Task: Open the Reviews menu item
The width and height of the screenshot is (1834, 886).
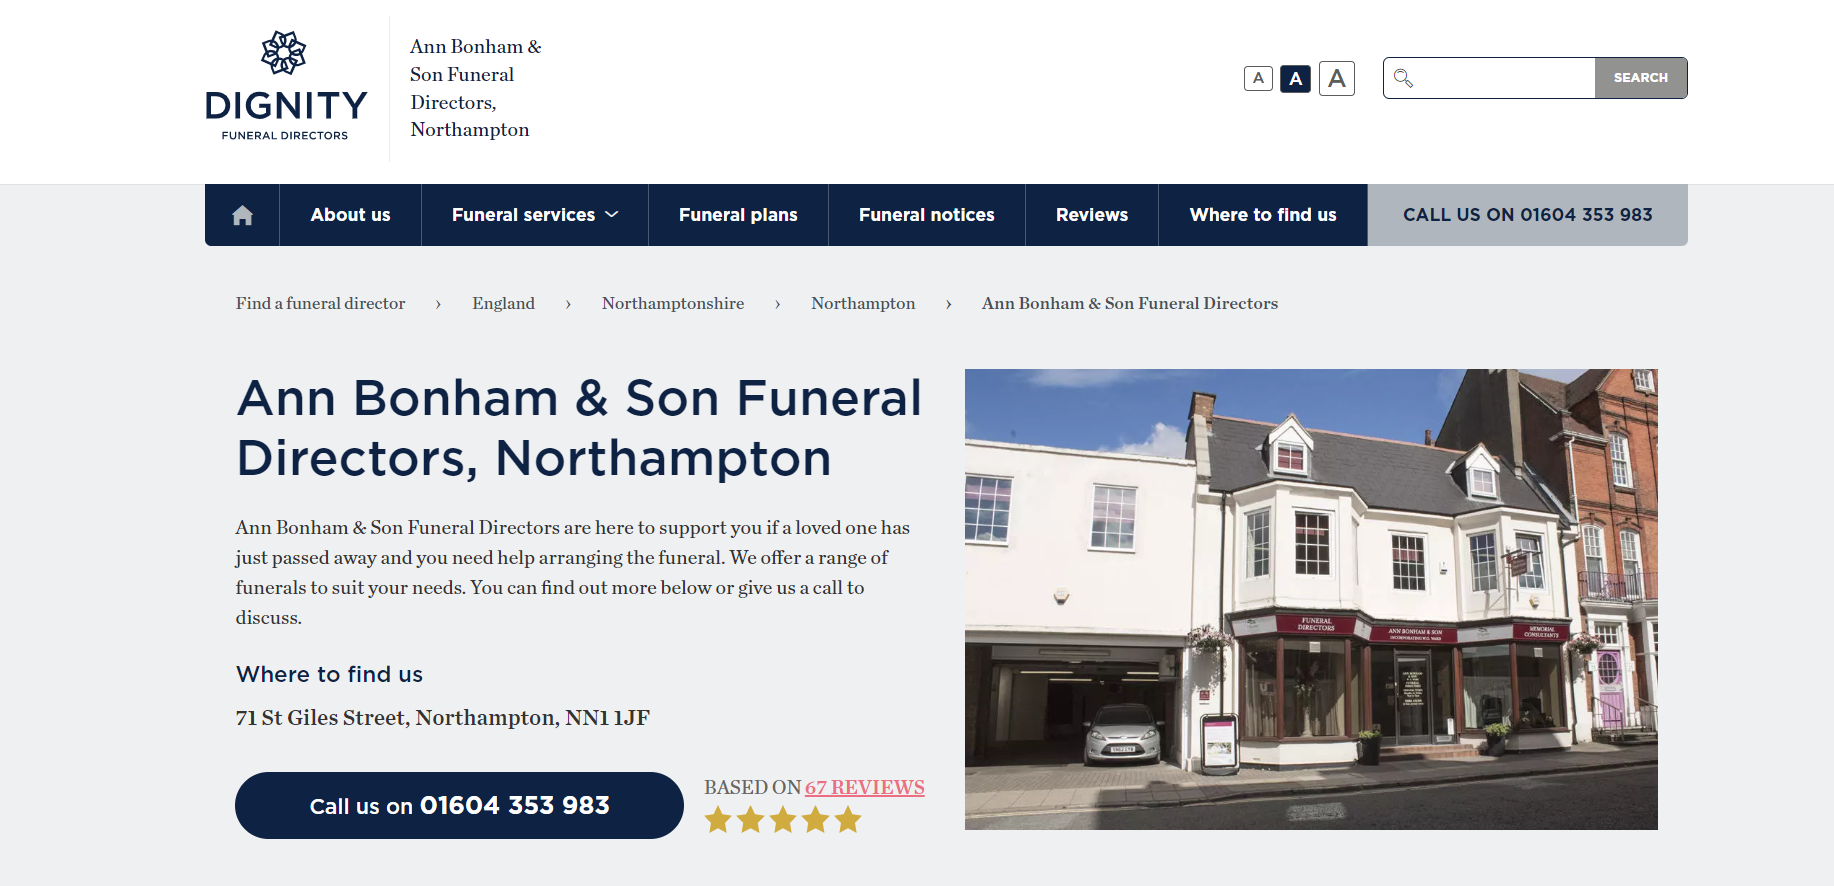Action: click(x=1092, y=215)
